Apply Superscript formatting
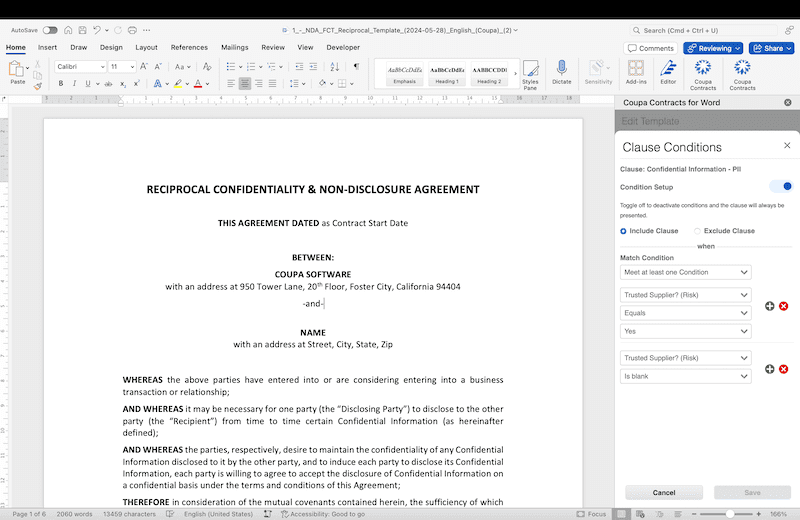800x520 pixels. click(136, 83)
